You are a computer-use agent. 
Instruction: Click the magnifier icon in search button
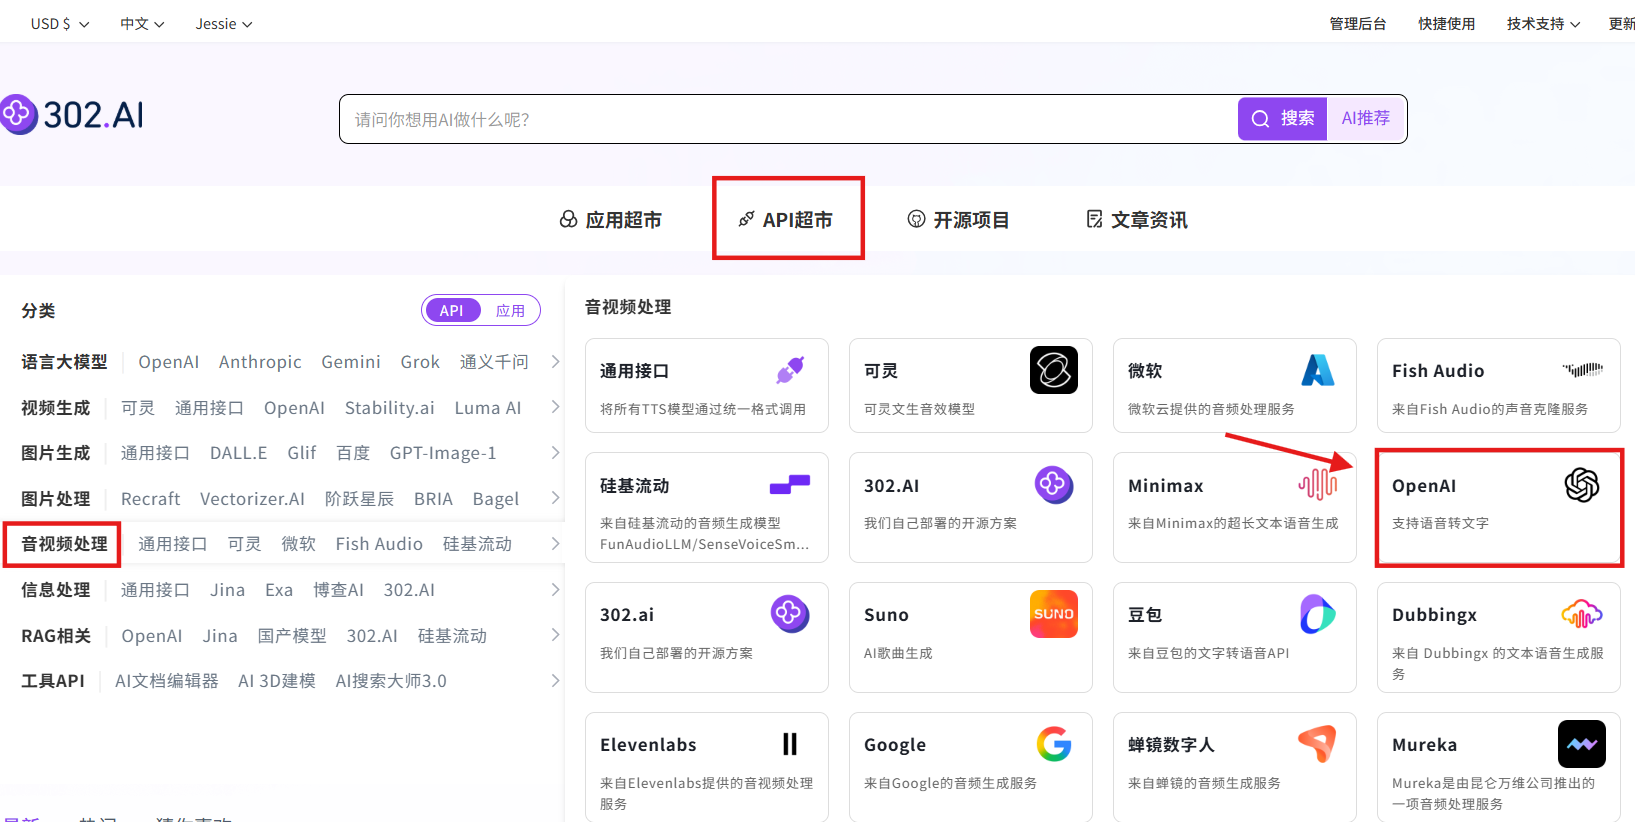tap(1261, 119)
